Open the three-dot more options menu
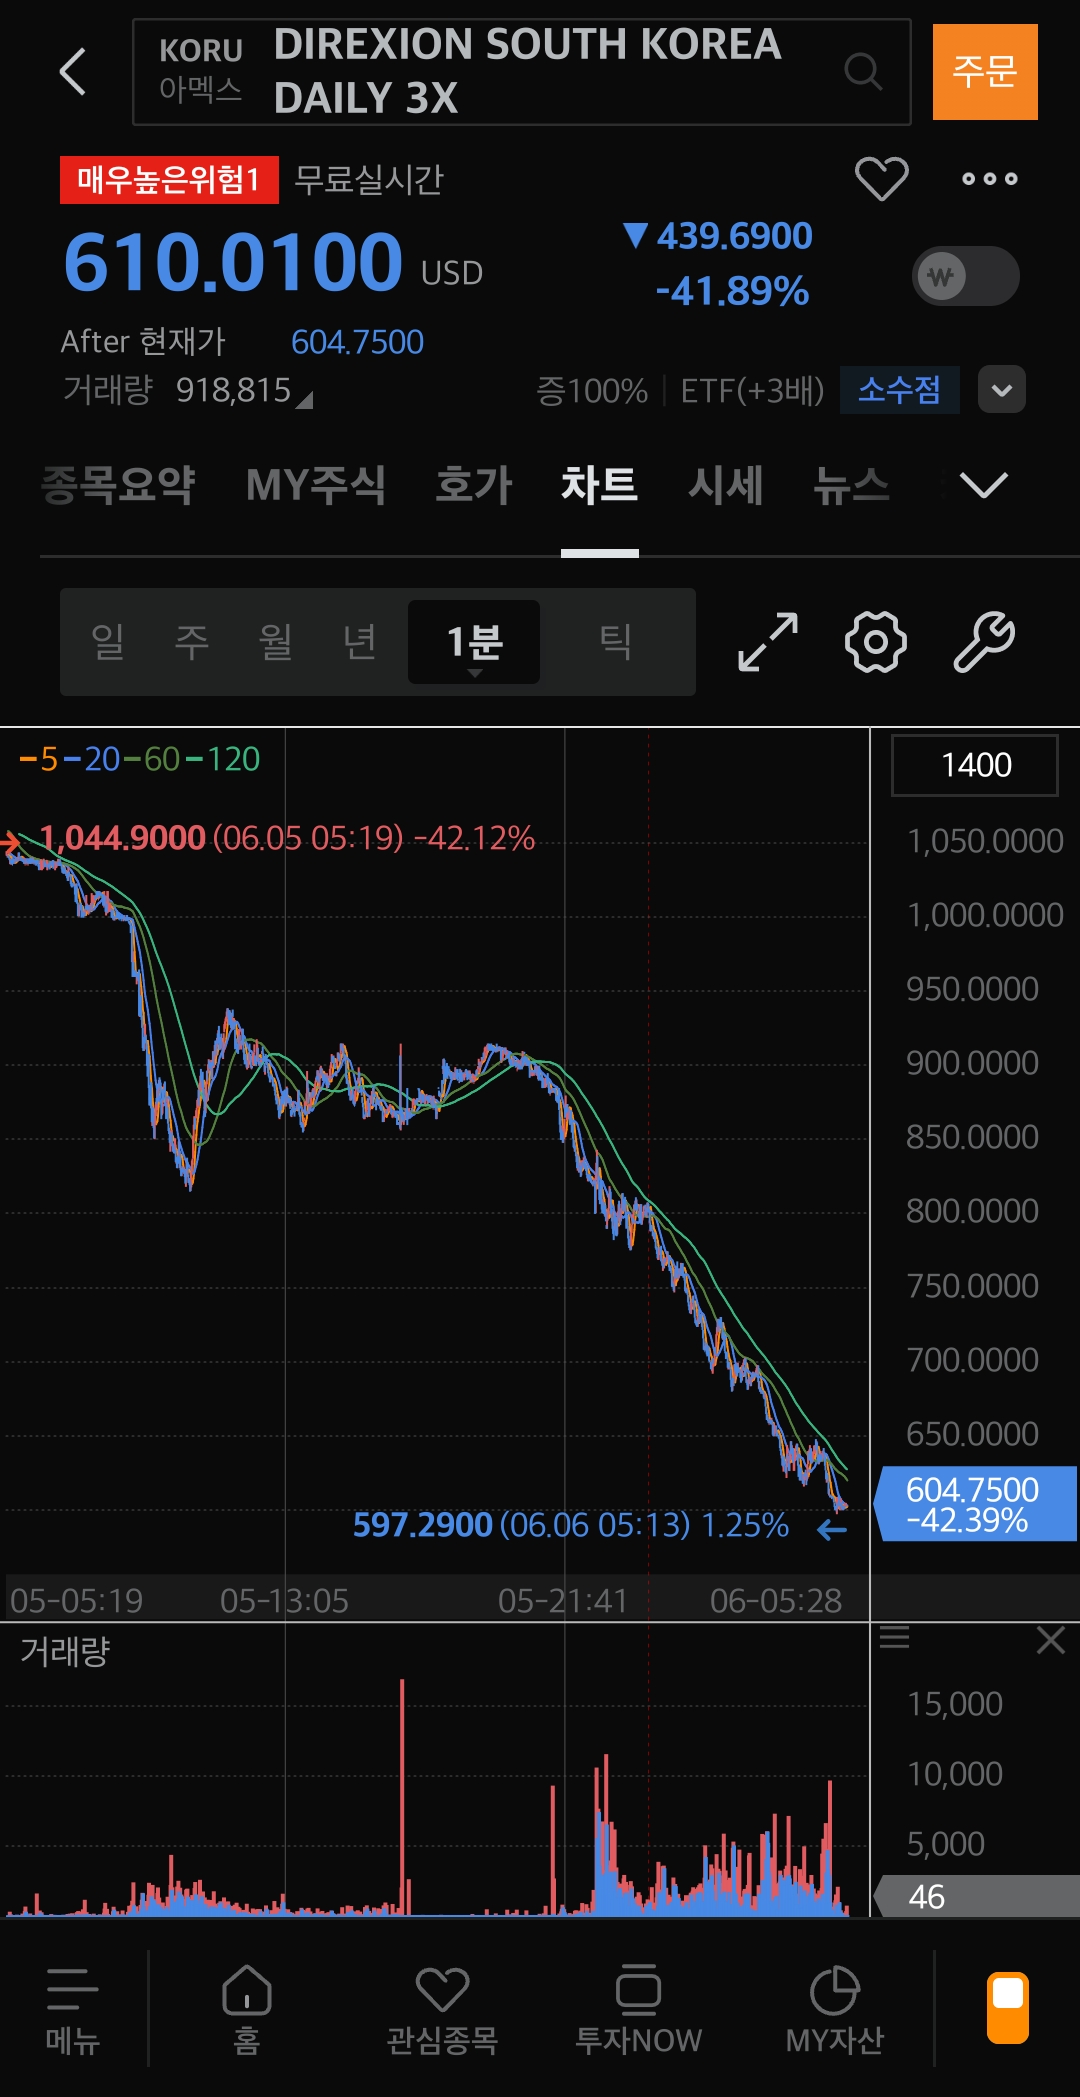Screen dimensions: 1080x2097 pos(990,179)
